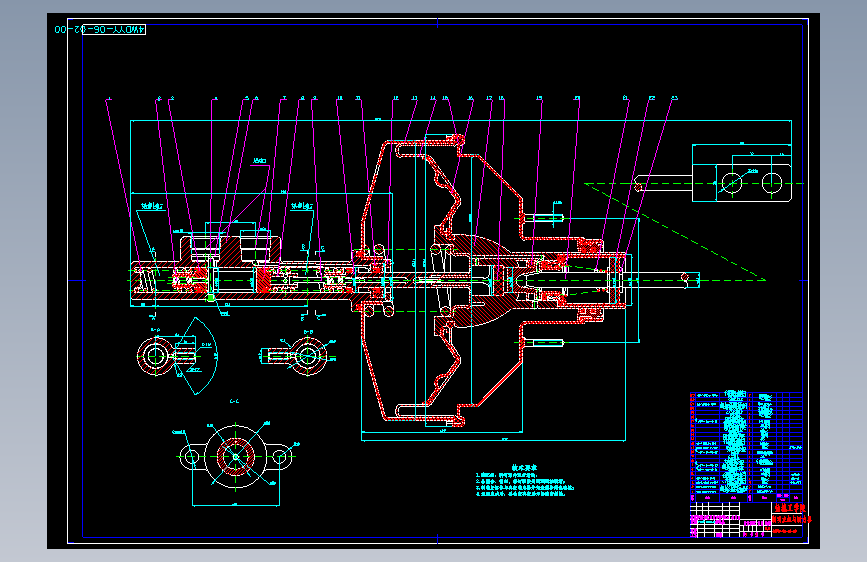Viewport: 867px width, 562px height.
Task: Click the parts list table
Action: [746, 446]
